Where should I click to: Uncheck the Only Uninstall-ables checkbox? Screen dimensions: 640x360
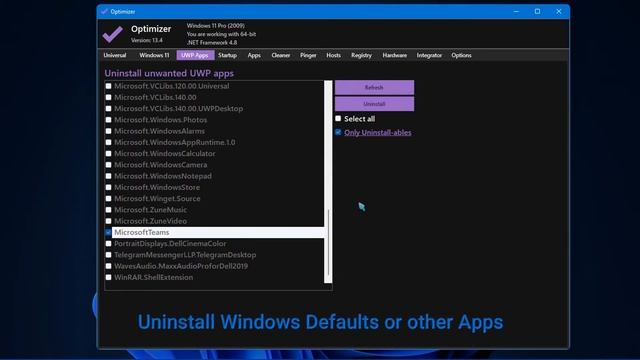pyautogui.click(x=338, y=132)
